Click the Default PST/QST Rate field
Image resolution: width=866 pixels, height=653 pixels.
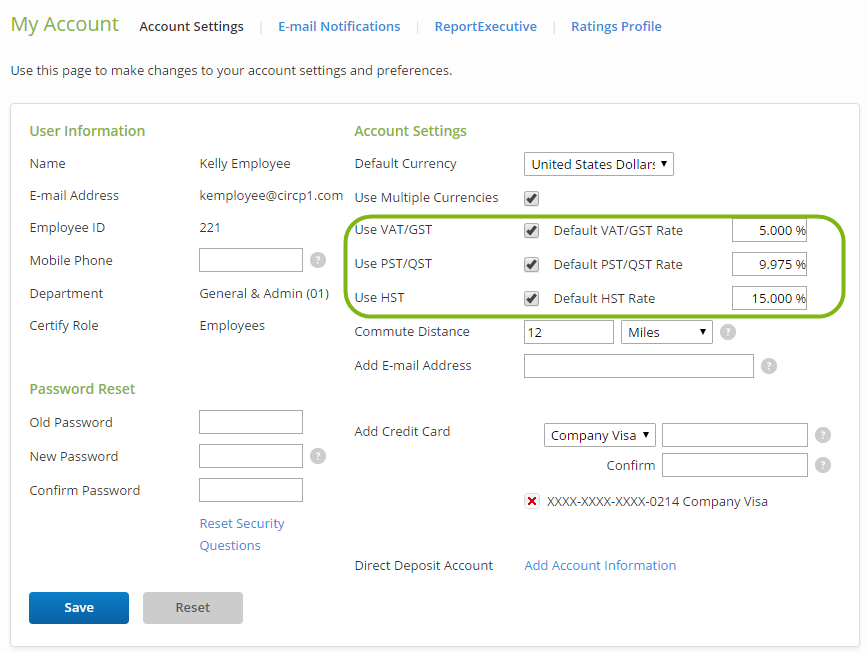tap(769, 265)
